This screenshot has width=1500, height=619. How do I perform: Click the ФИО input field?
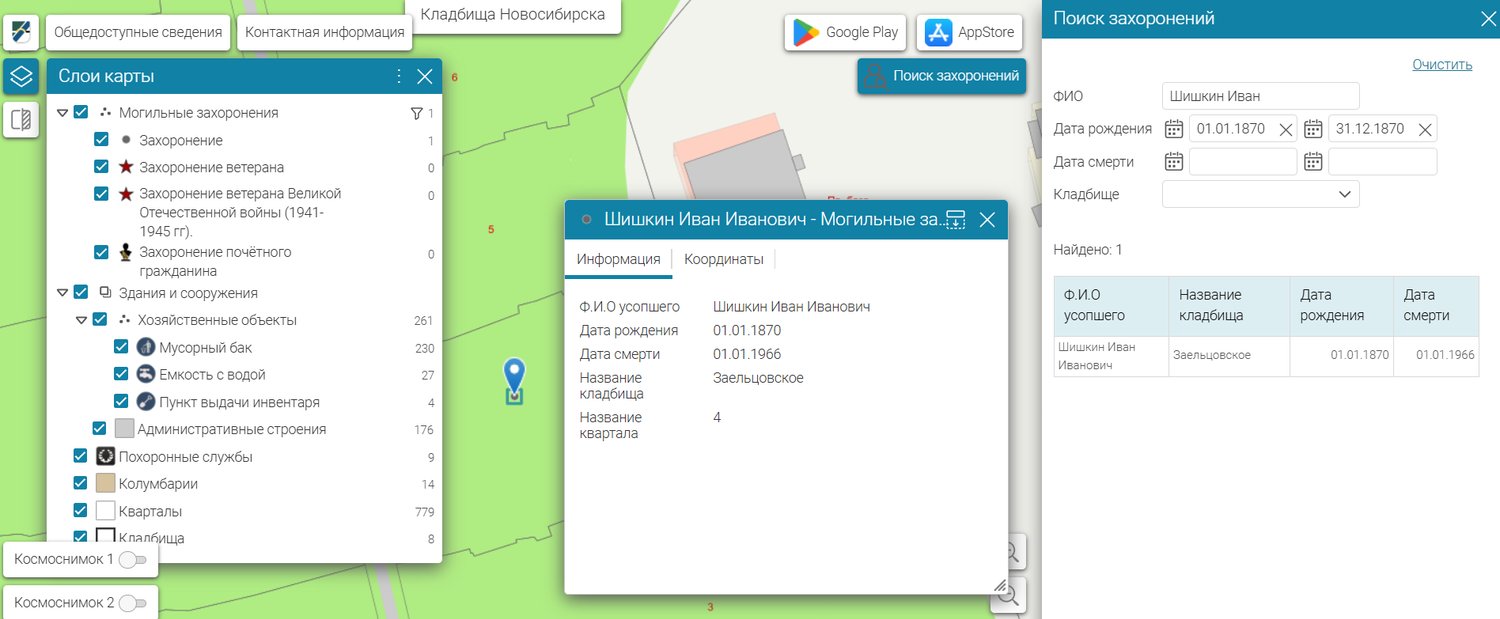[1260, 96]
